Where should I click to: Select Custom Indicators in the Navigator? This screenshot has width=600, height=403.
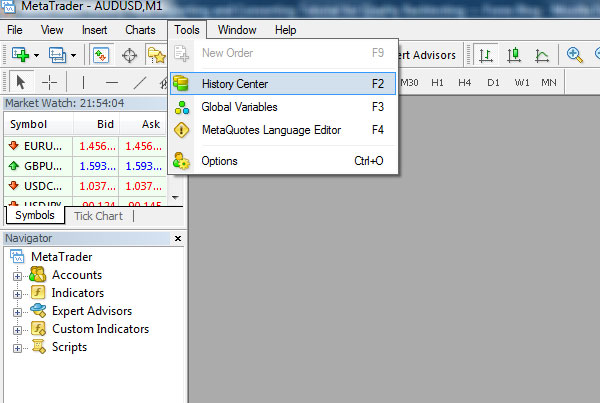[x=100, y=329]
